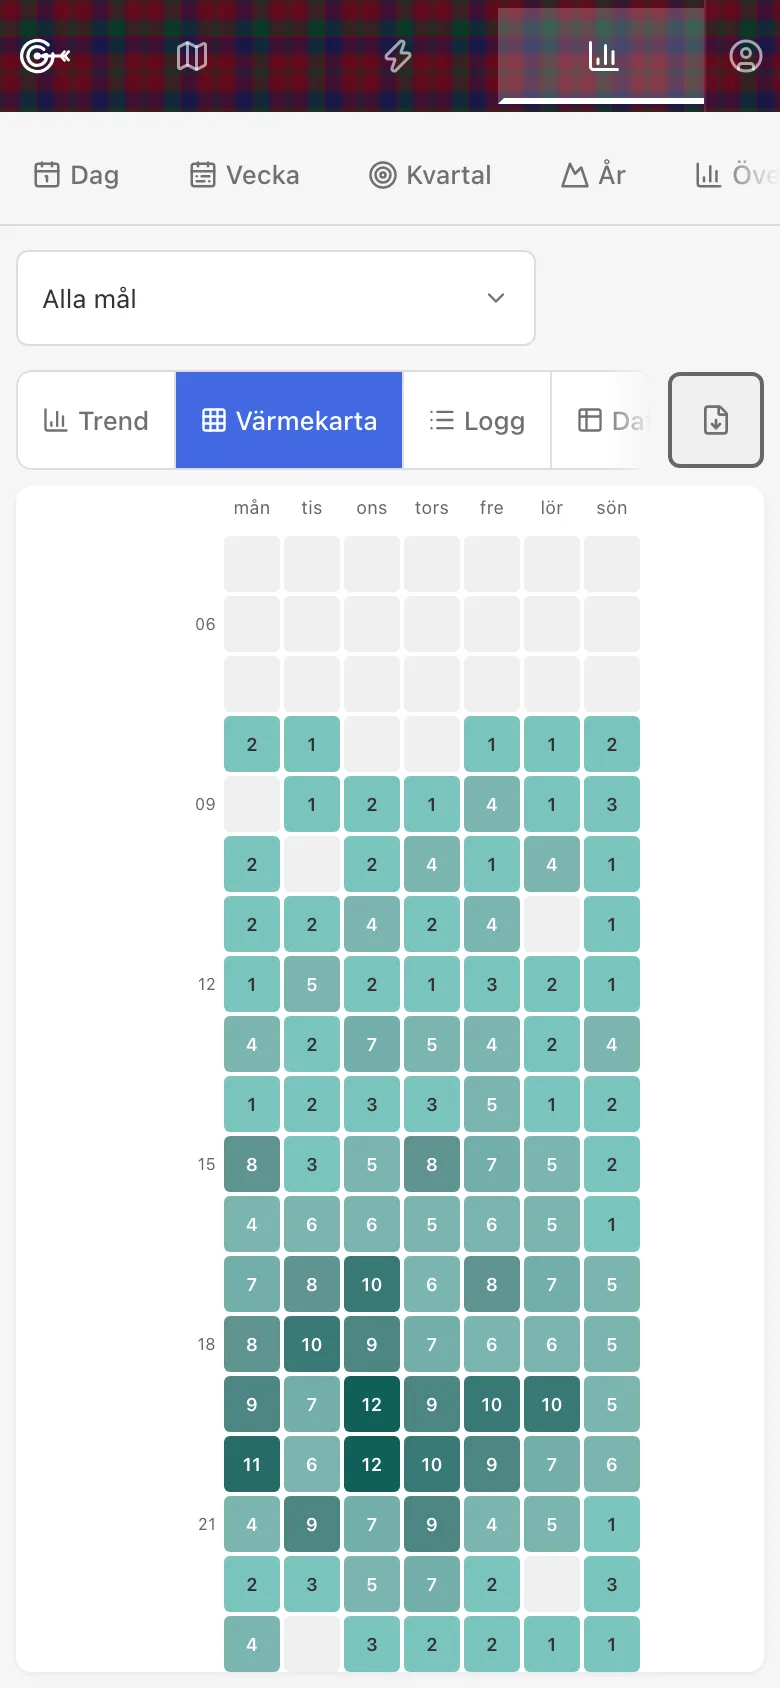Click the 8 cell on tors, row 15
This screenshot has width=780, height=1688.
[432, 1164]
